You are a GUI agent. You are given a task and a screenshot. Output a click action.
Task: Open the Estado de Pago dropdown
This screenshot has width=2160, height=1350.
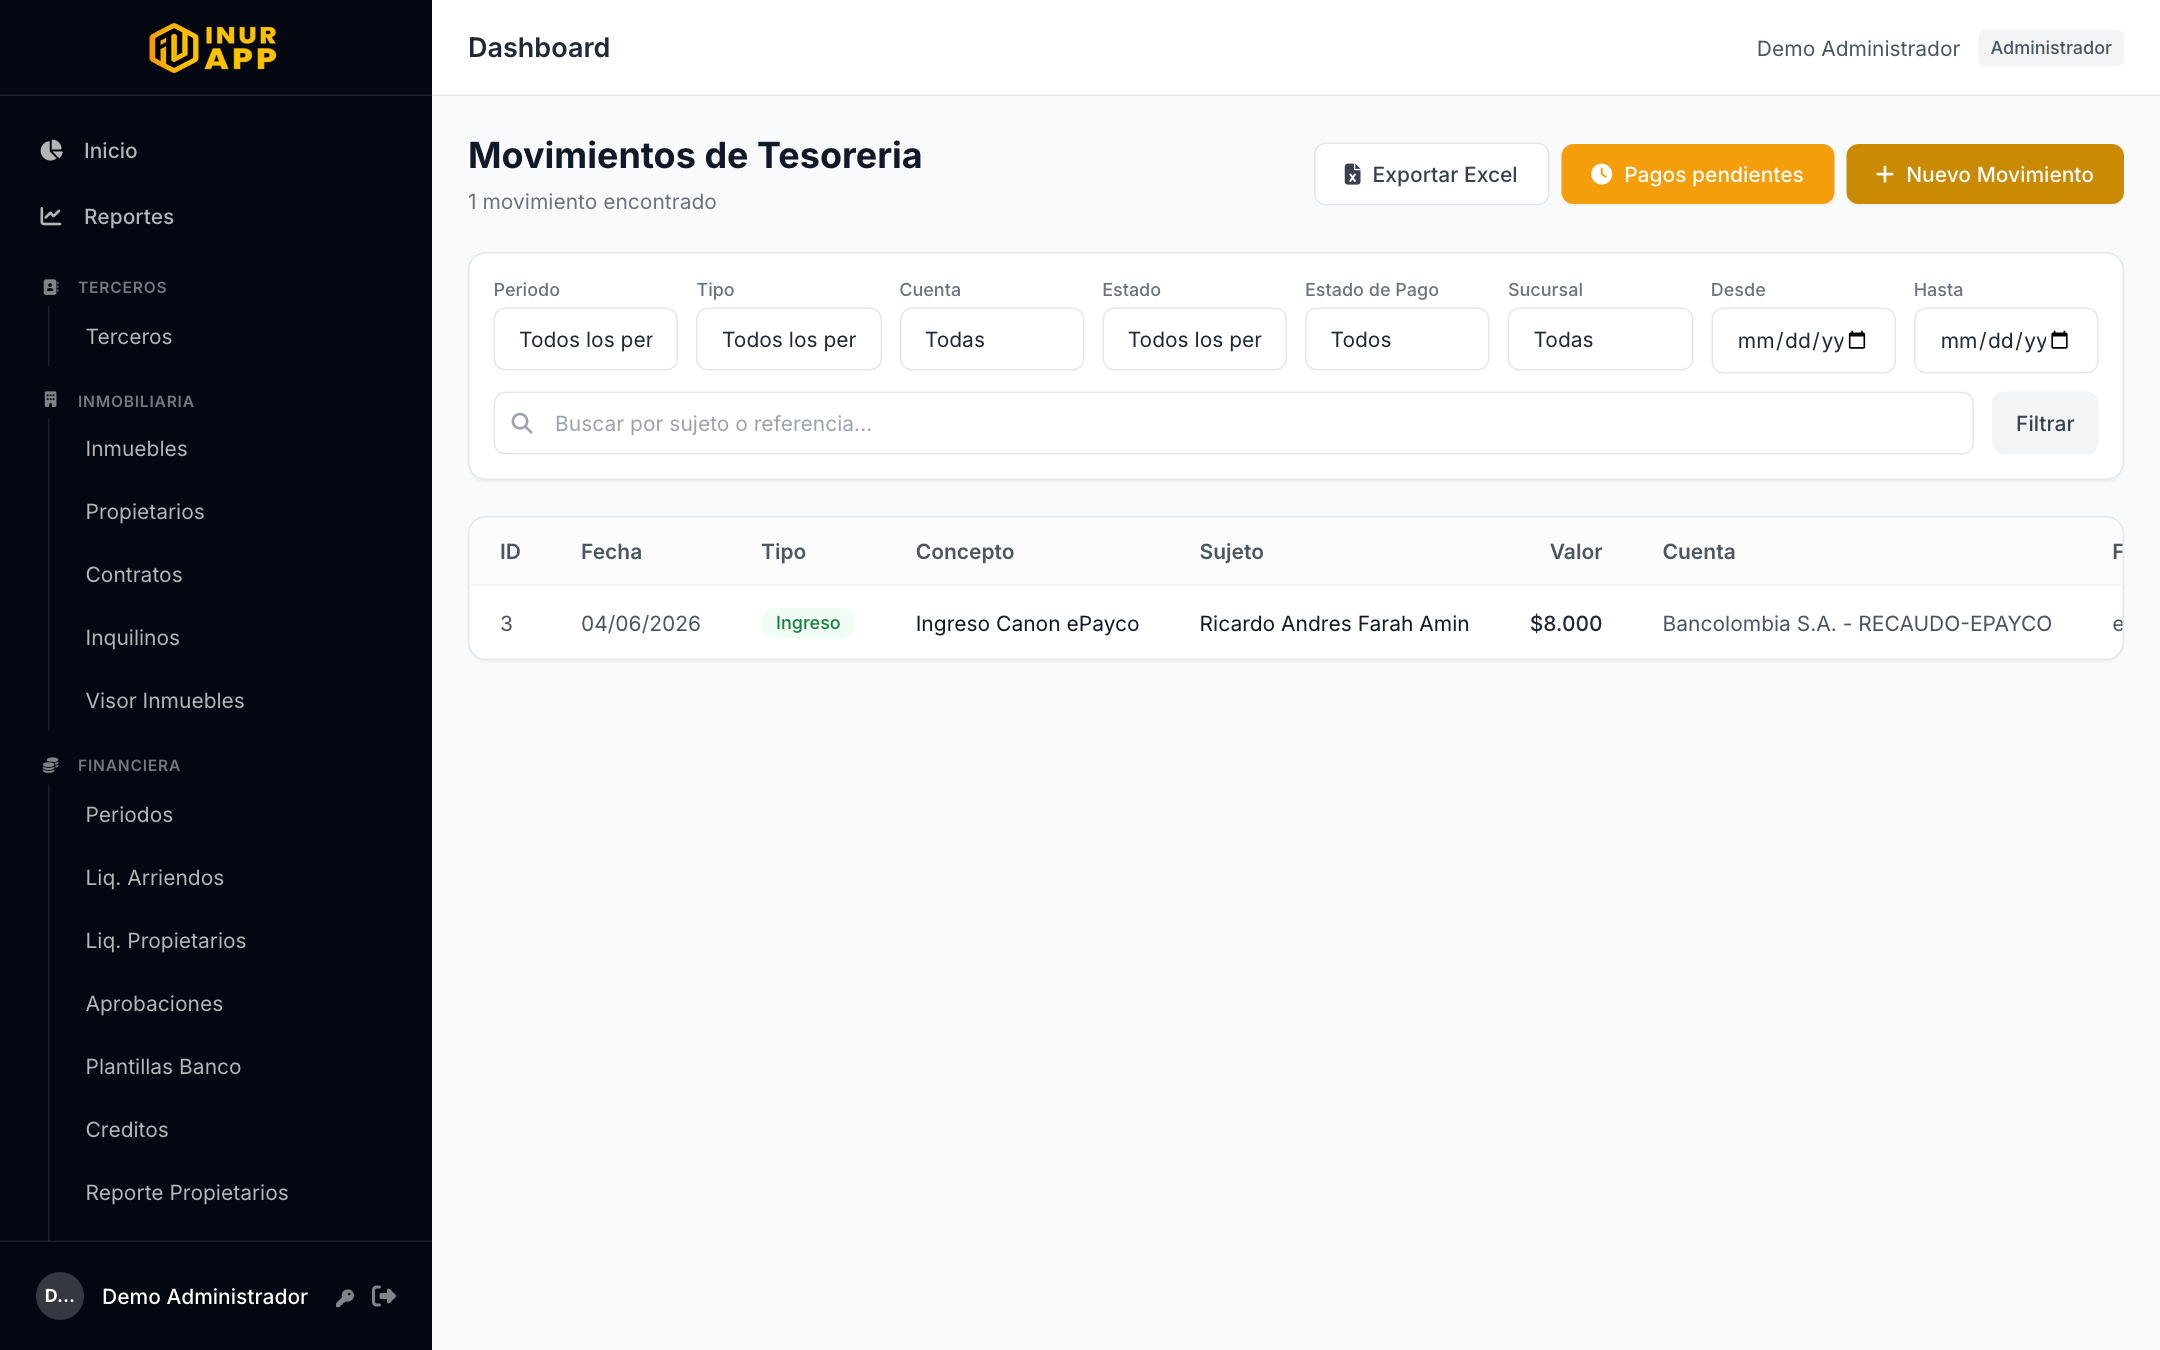coord(1397,340)
